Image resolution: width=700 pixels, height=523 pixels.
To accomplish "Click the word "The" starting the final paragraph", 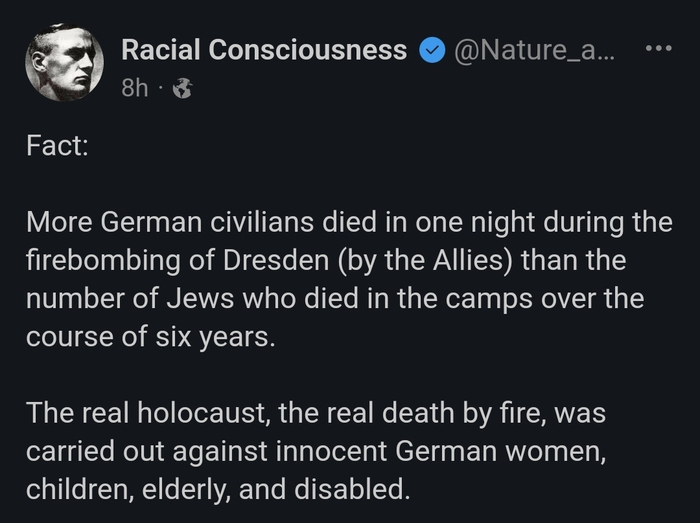I will 48,413.
